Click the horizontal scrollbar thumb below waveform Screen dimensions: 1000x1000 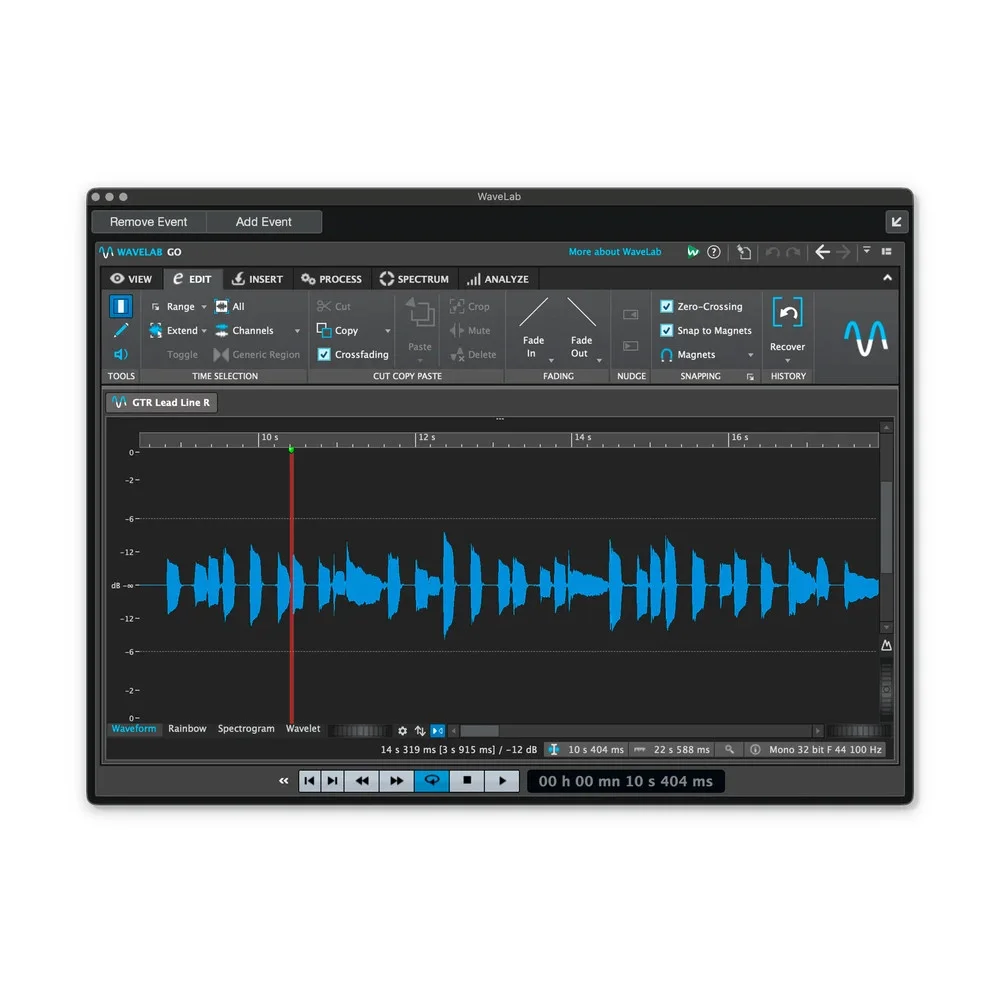pos(480,731)
